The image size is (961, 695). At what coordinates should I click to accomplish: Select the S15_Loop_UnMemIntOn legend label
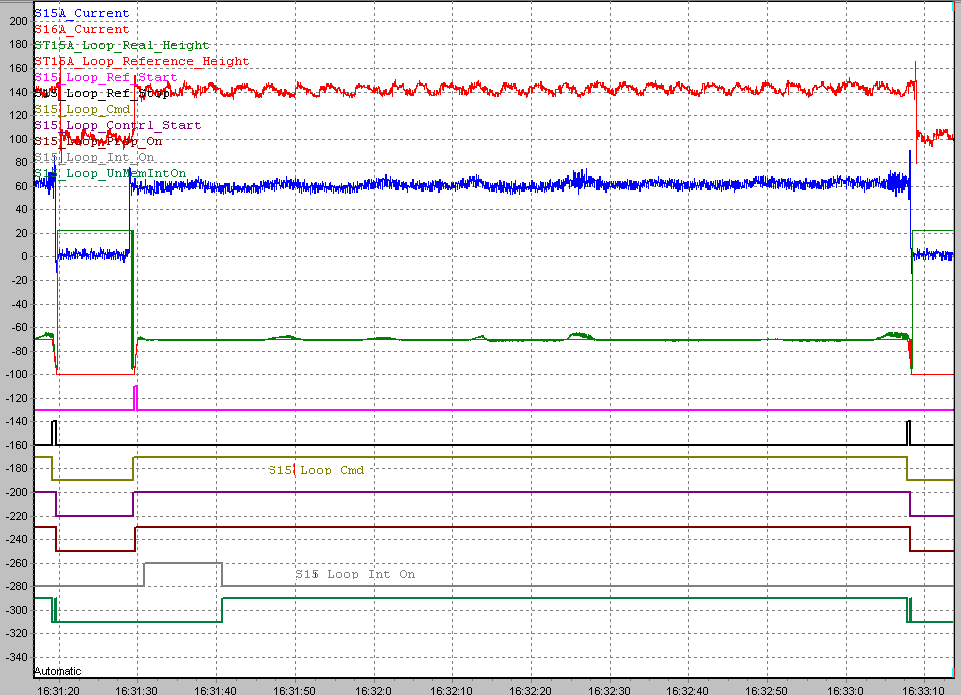[109, 173]
